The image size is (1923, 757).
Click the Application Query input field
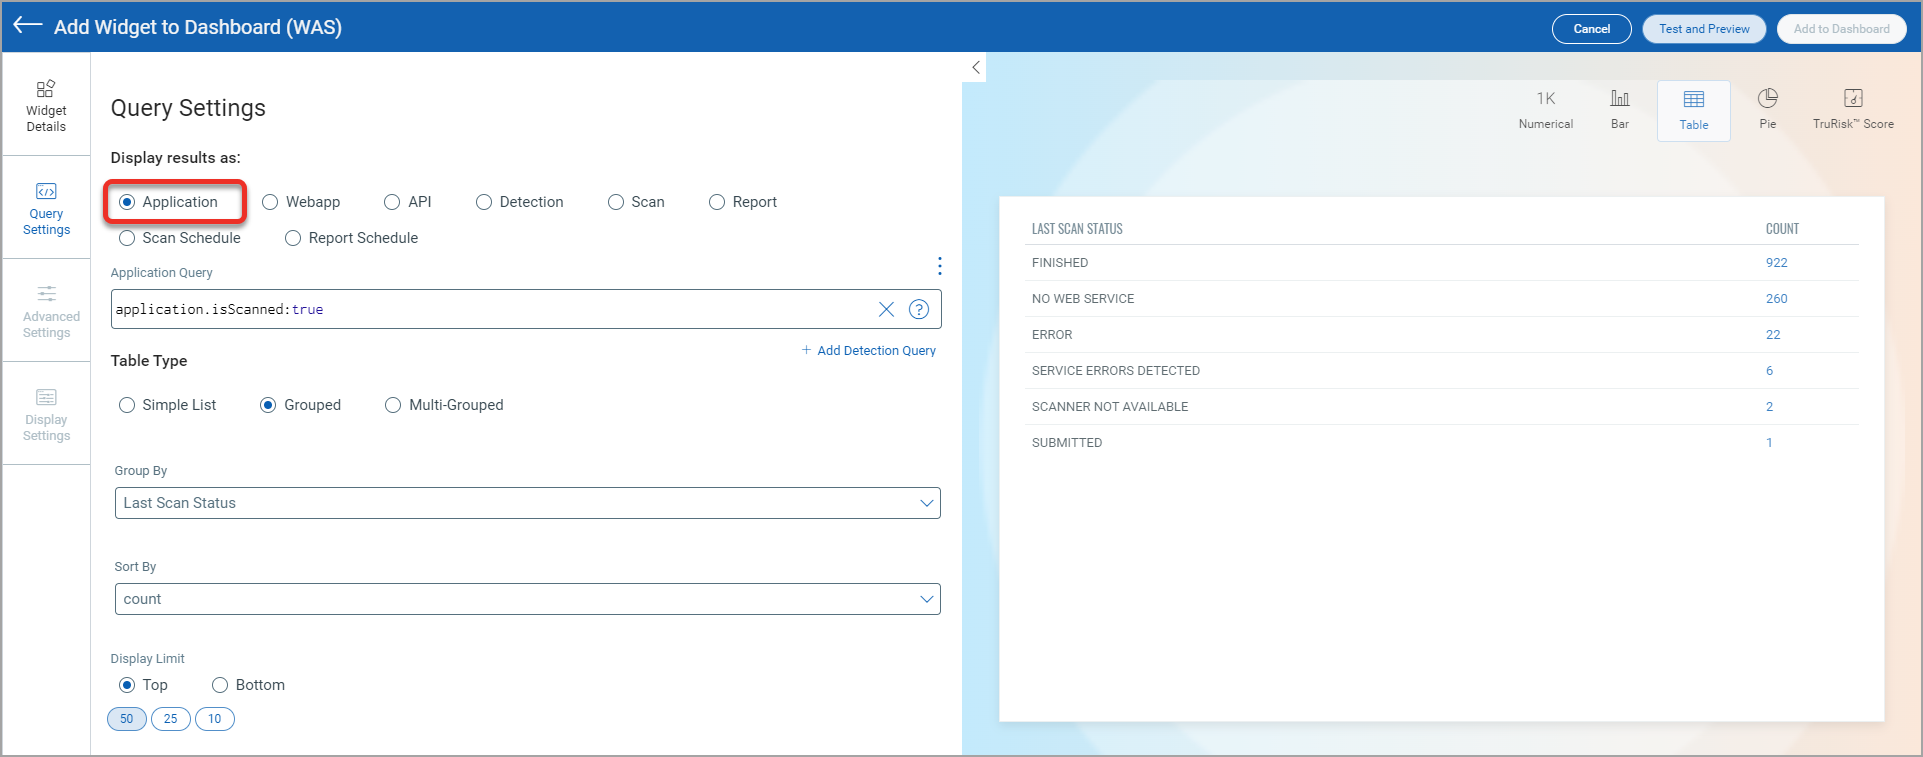(490, 309)
